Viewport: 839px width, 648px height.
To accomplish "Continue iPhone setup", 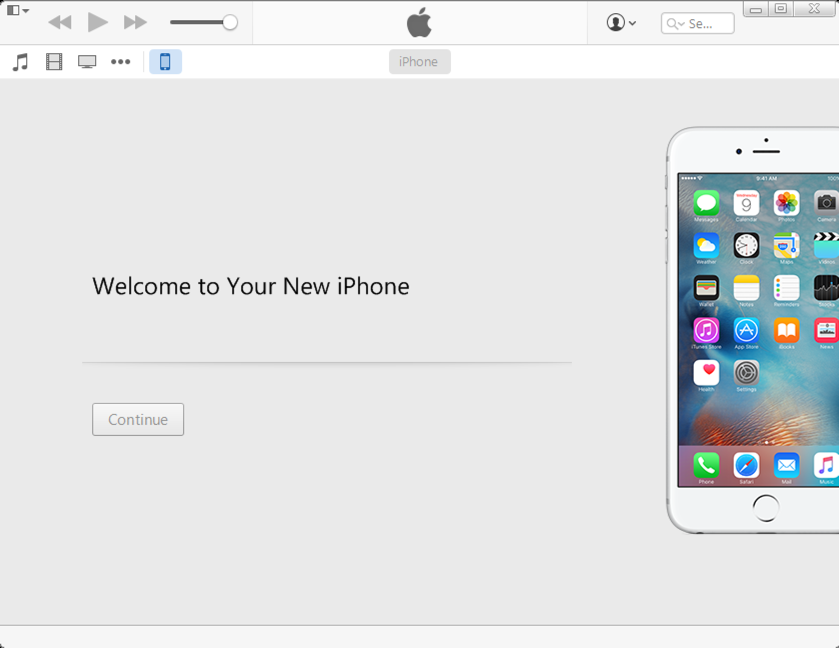I will coord(138,420).
